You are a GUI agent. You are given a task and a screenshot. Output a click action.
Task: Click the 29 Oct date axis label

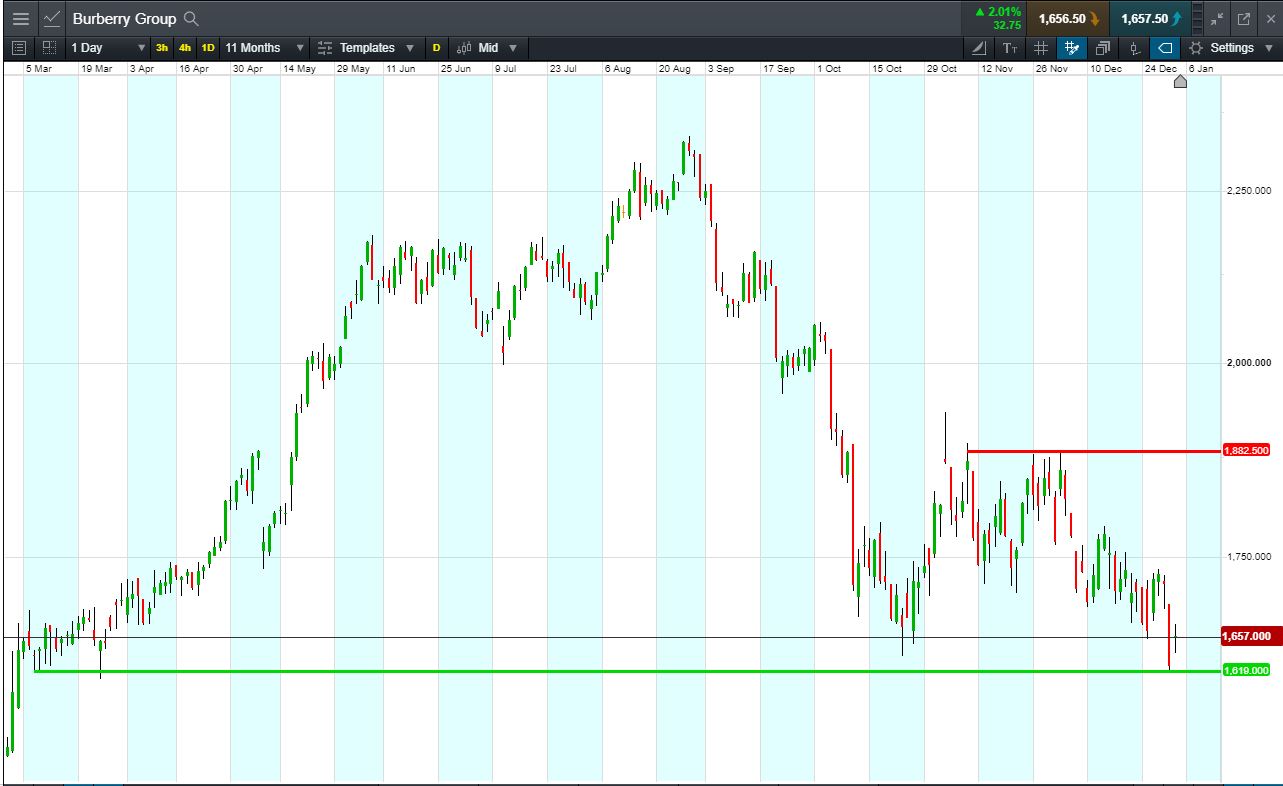(942, 69)
